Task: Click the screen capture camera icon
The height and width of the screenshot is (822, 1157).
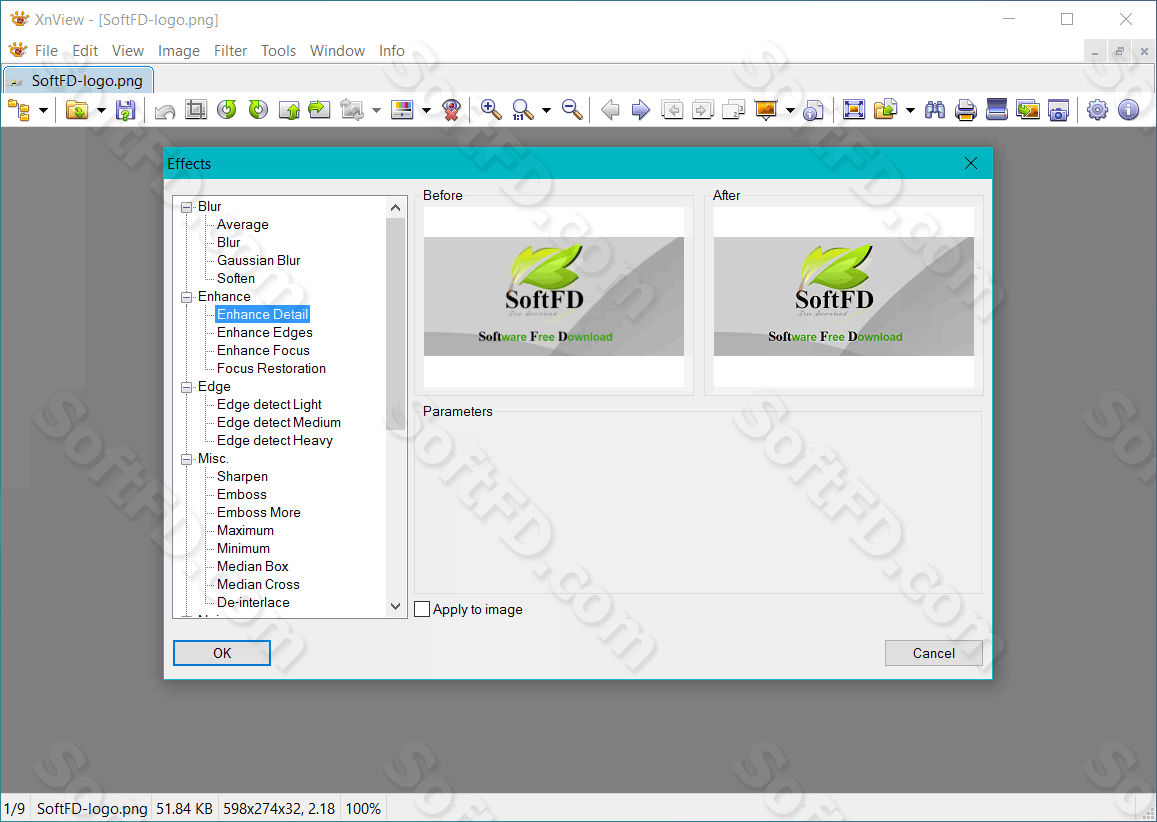Action: click(1058, 111)
